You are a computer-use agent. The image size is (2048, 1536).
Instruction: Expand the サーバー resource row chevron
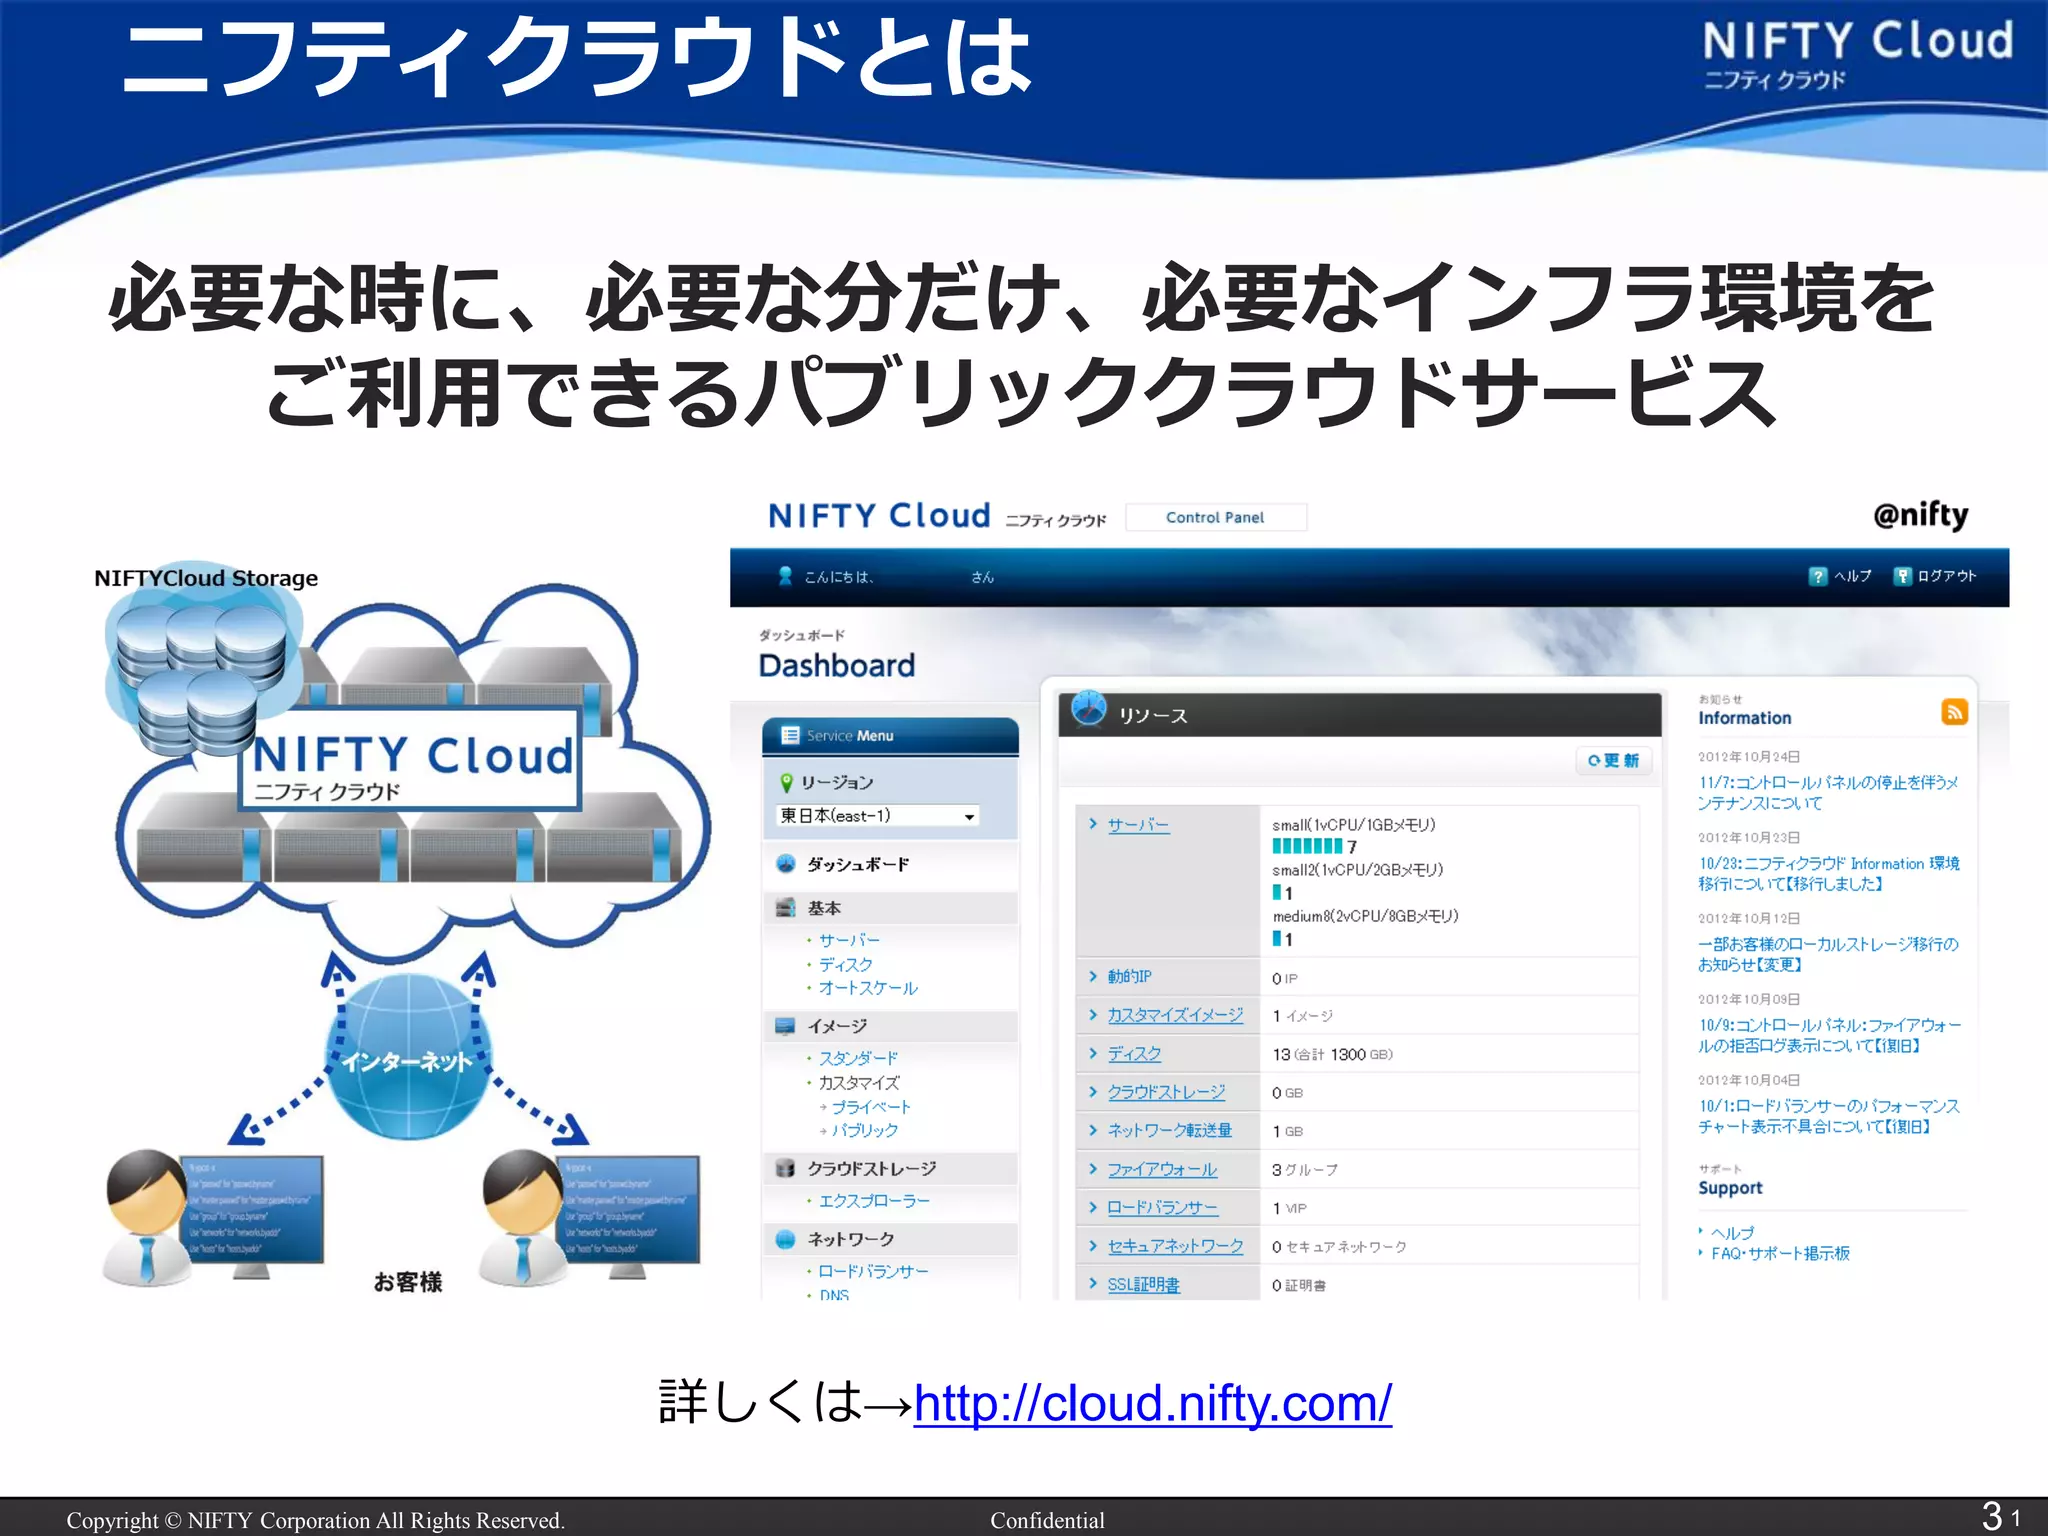click(1093, 824)
